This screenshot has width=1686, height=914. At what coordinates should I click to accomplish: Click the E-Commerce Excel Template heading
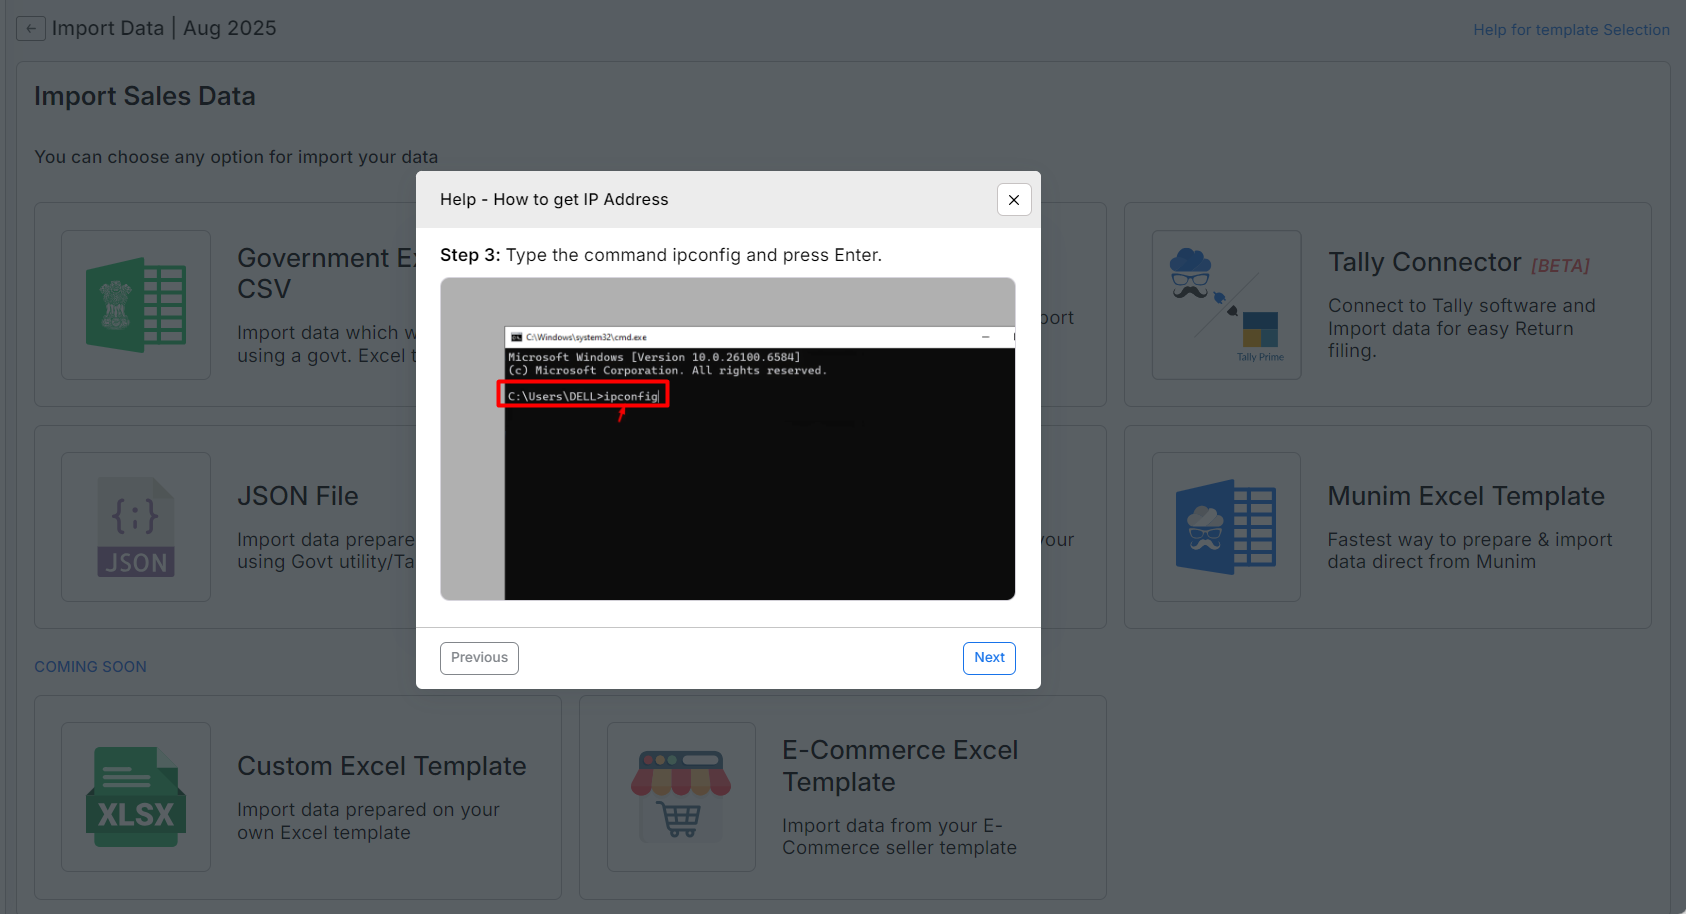pos(899,766)
